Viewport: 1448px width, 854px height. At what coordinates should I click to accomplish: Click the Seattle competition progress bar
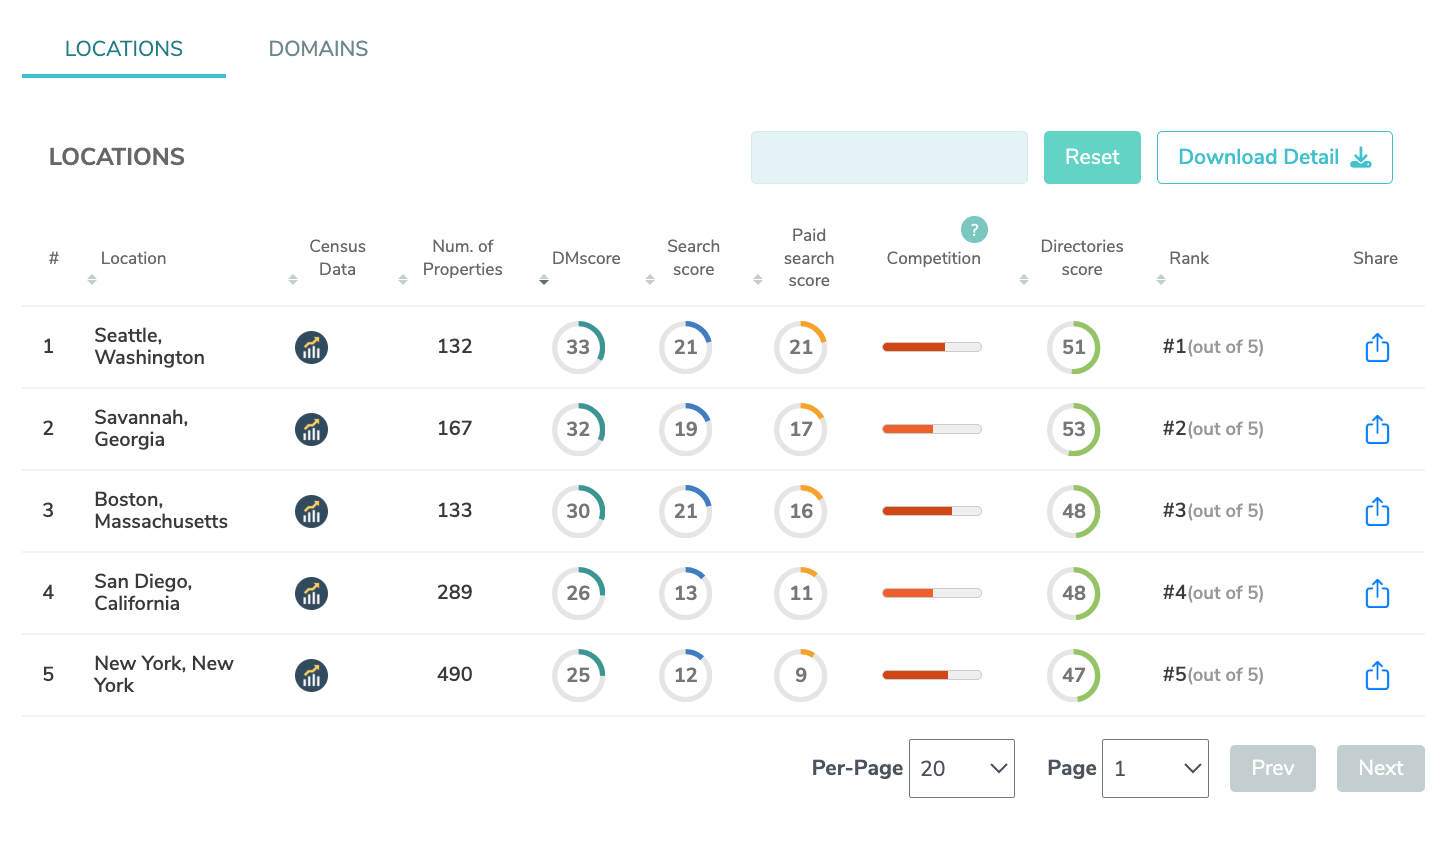point(931,347)
